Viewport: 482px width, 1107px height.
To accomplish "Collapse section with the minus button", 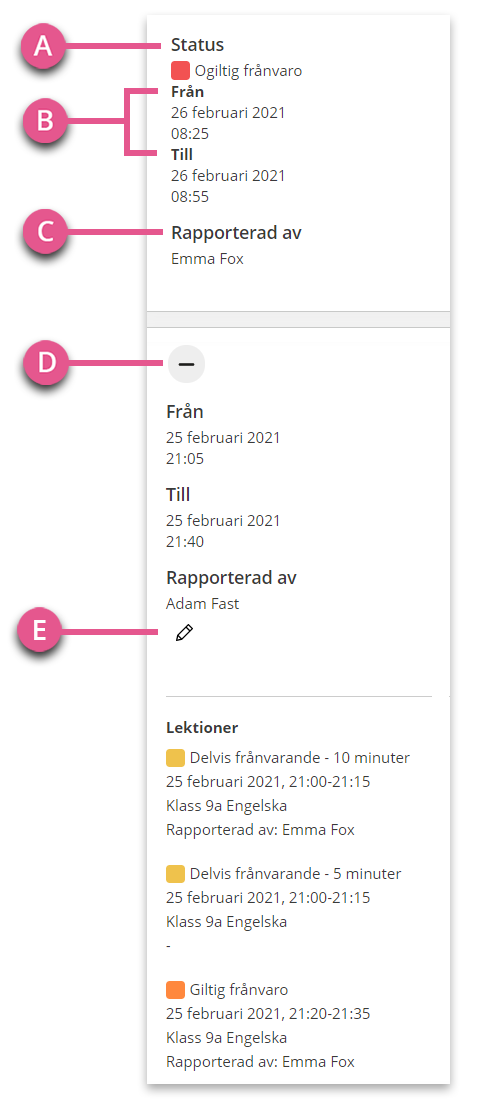I will coord(186,364).
